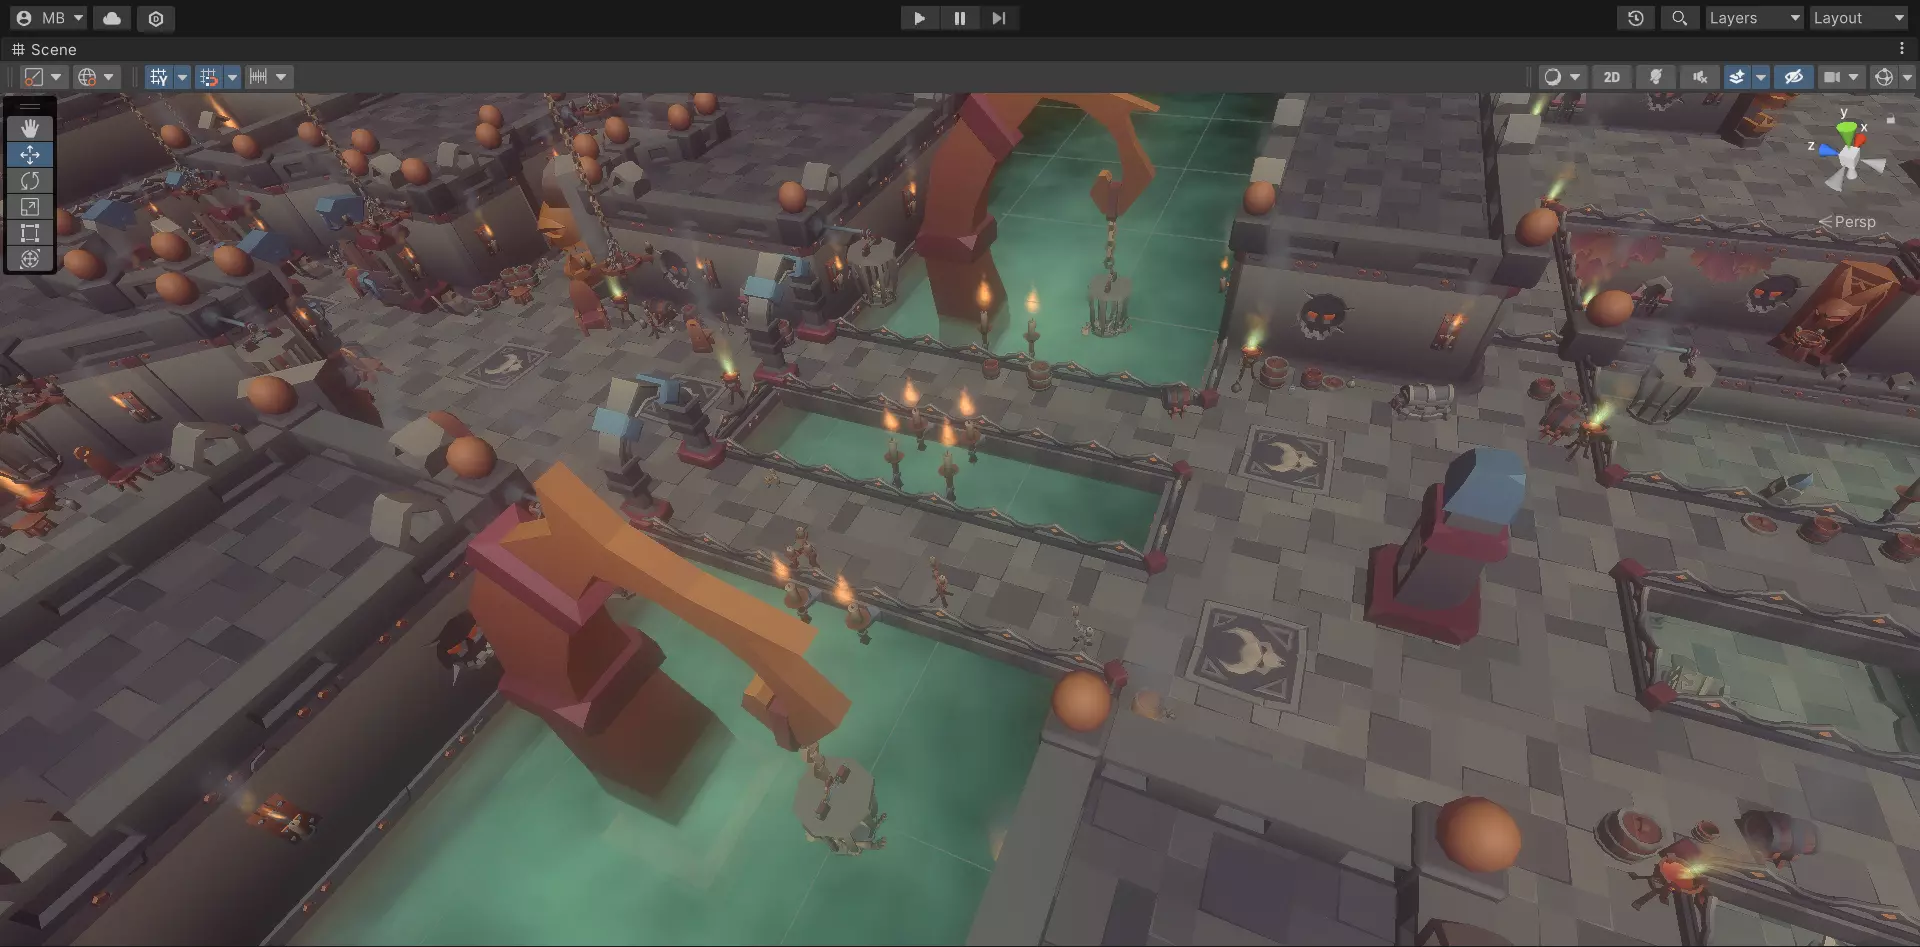
Task: Select the Hand view tool
Action: coord(30,128)
